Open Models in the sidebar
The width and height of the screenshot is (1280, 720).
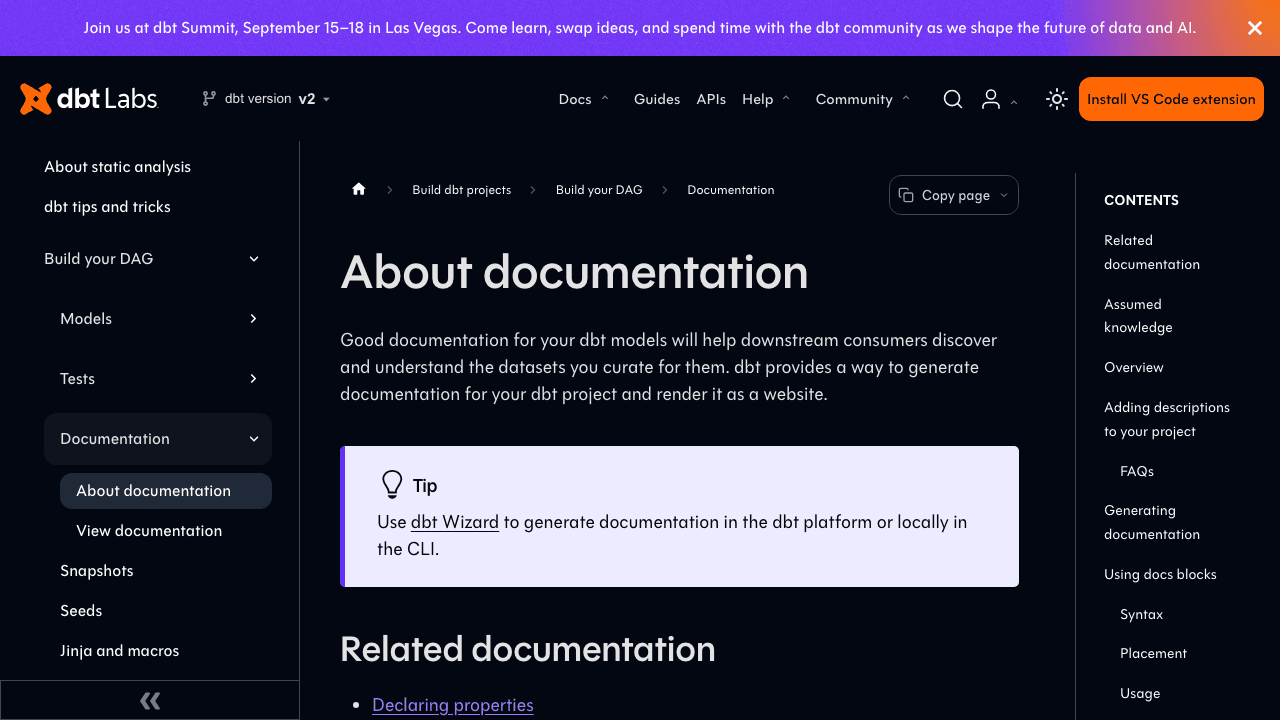(x=86, y=319)
